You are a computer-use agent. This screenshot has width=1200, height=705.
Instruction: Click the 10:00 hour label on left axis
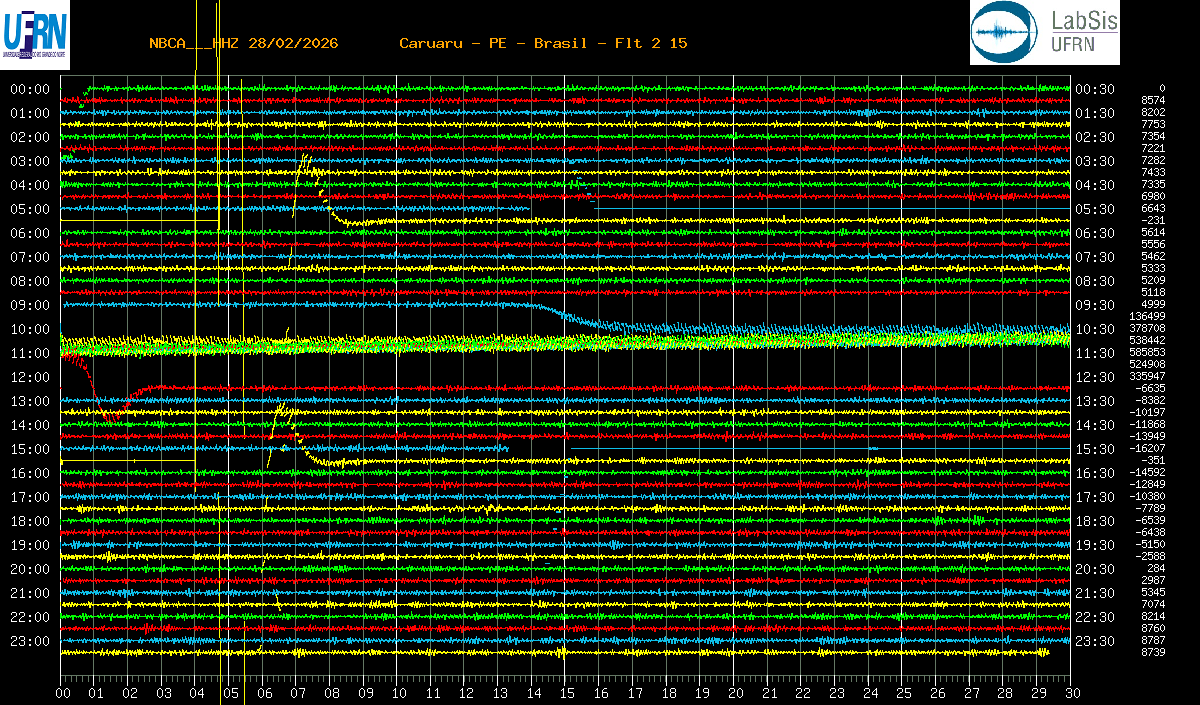click(x=30, y=329)
